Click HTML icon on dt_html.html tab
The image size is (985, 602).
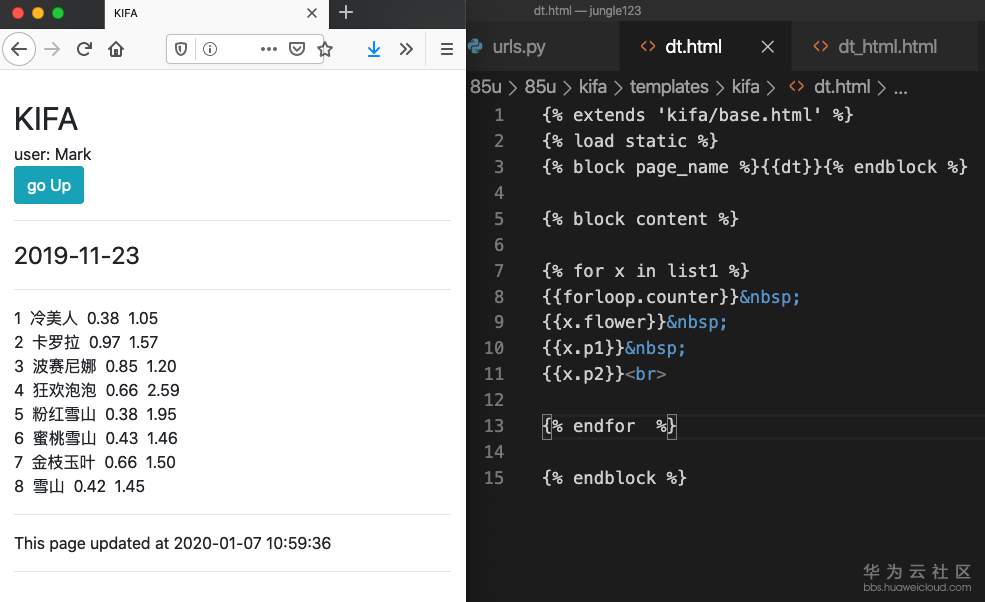coord(820,47)
